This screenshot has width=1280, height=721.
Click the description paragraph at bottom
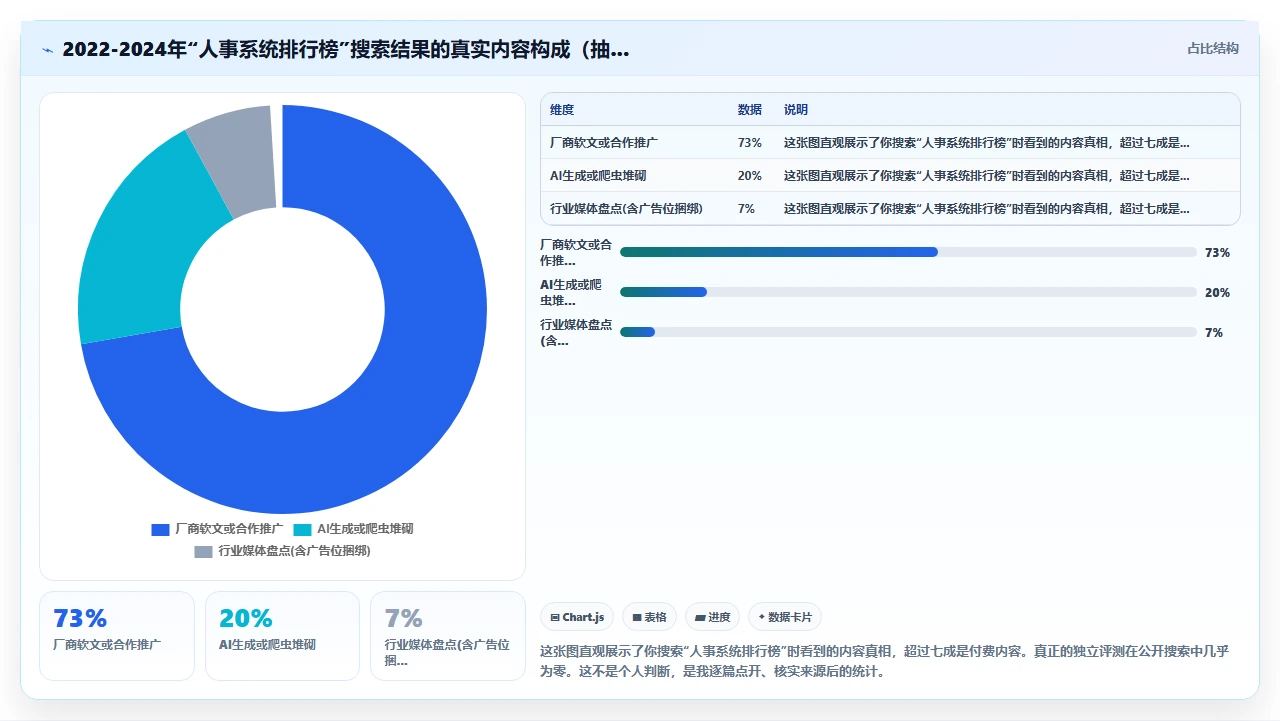coord(884,661)
